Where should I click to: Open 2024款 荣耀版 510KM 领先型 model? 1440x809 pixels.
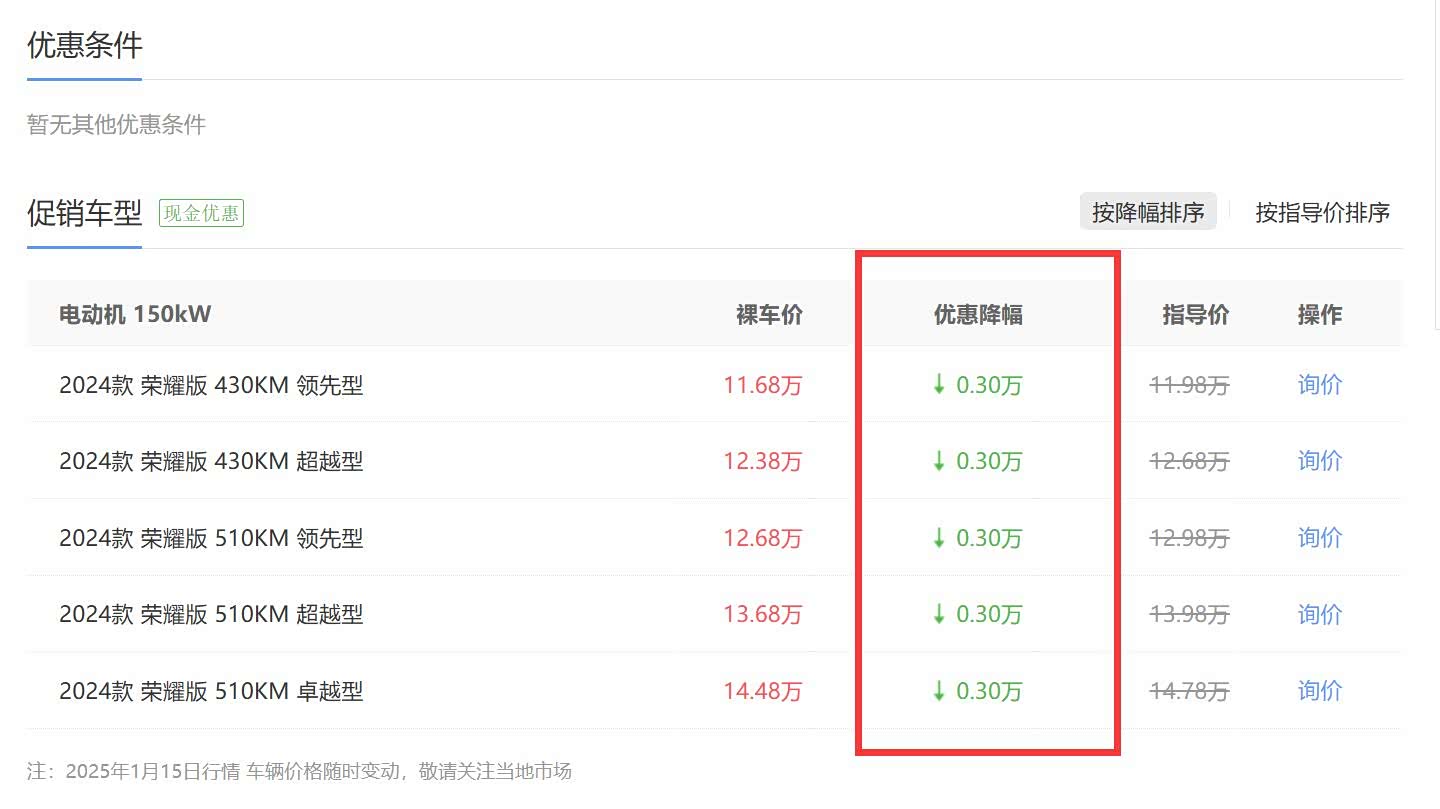click(x=211, y=539)
